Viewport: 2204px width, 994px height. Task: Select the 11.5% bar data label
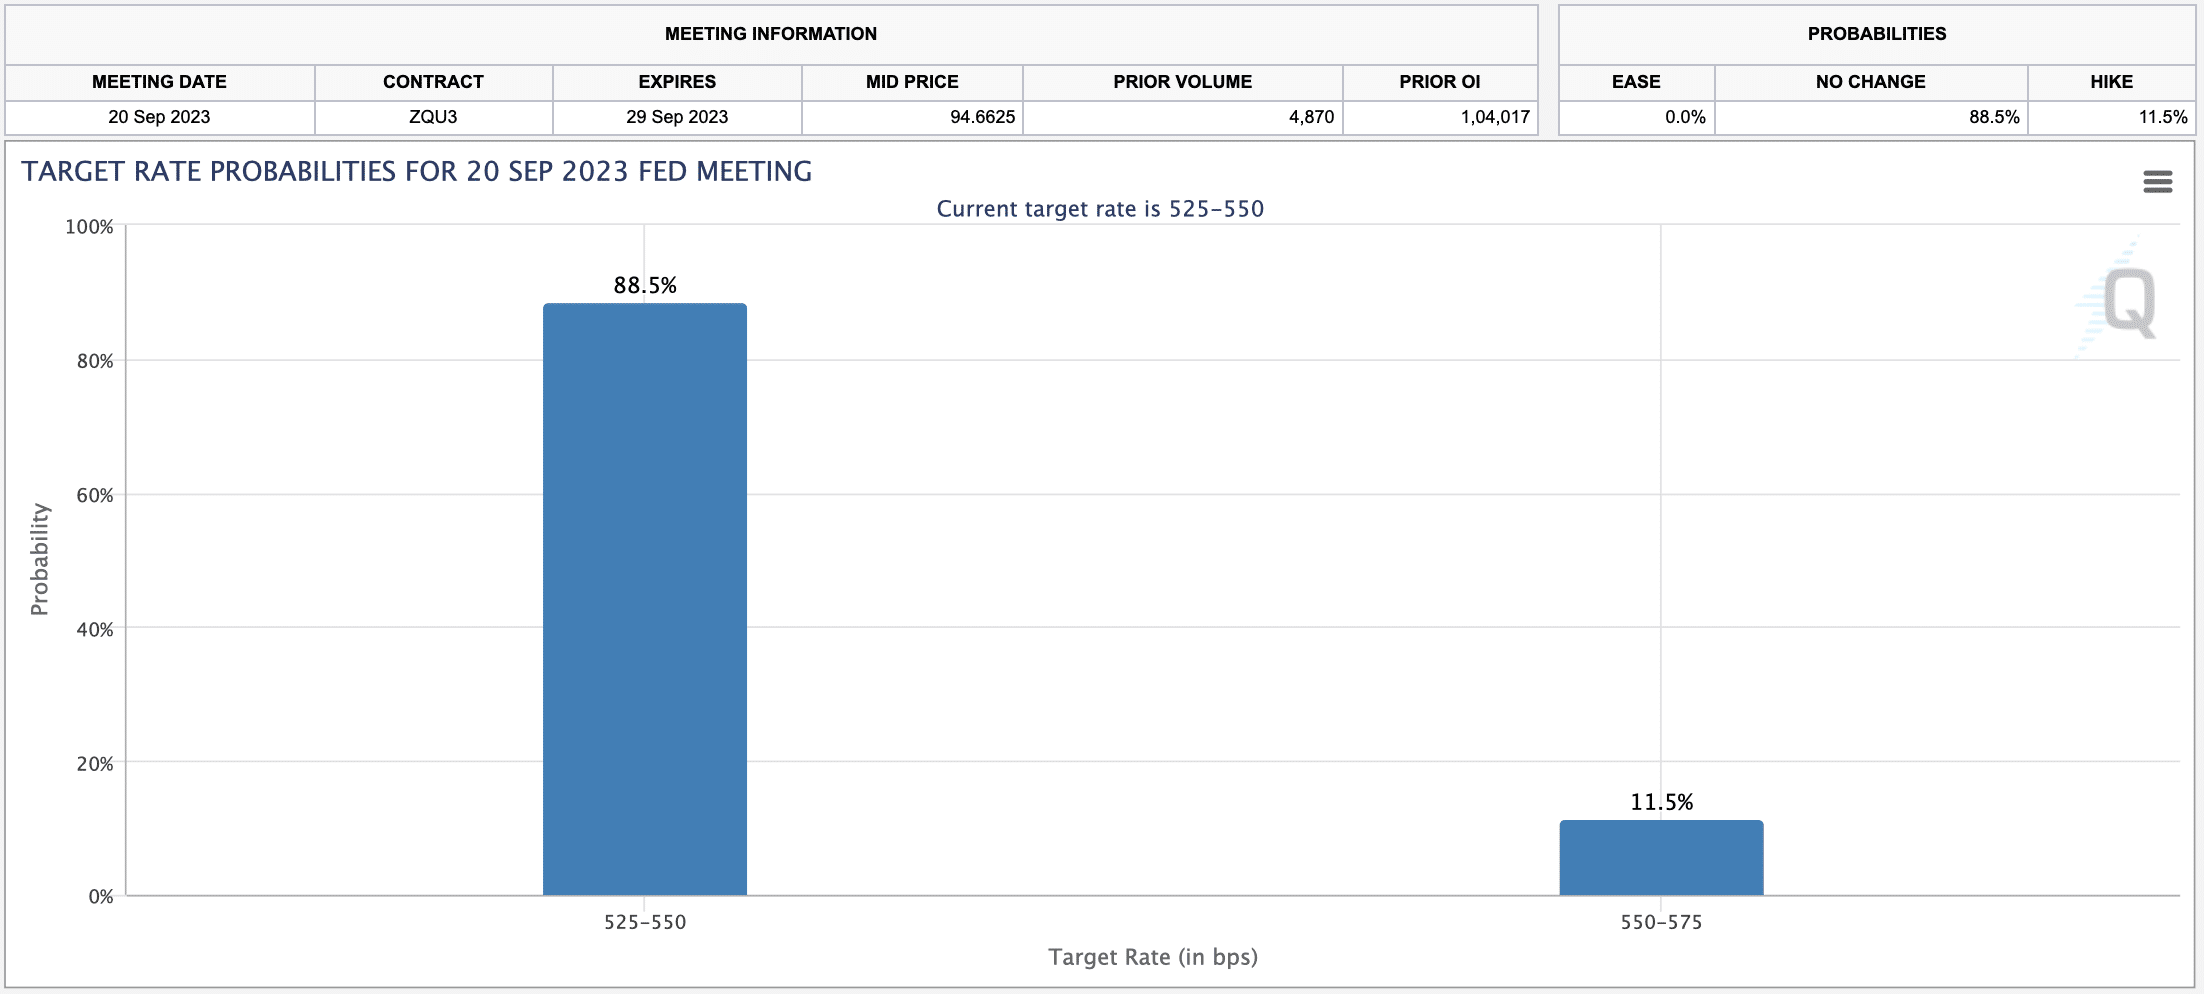tap(1661, 802)
